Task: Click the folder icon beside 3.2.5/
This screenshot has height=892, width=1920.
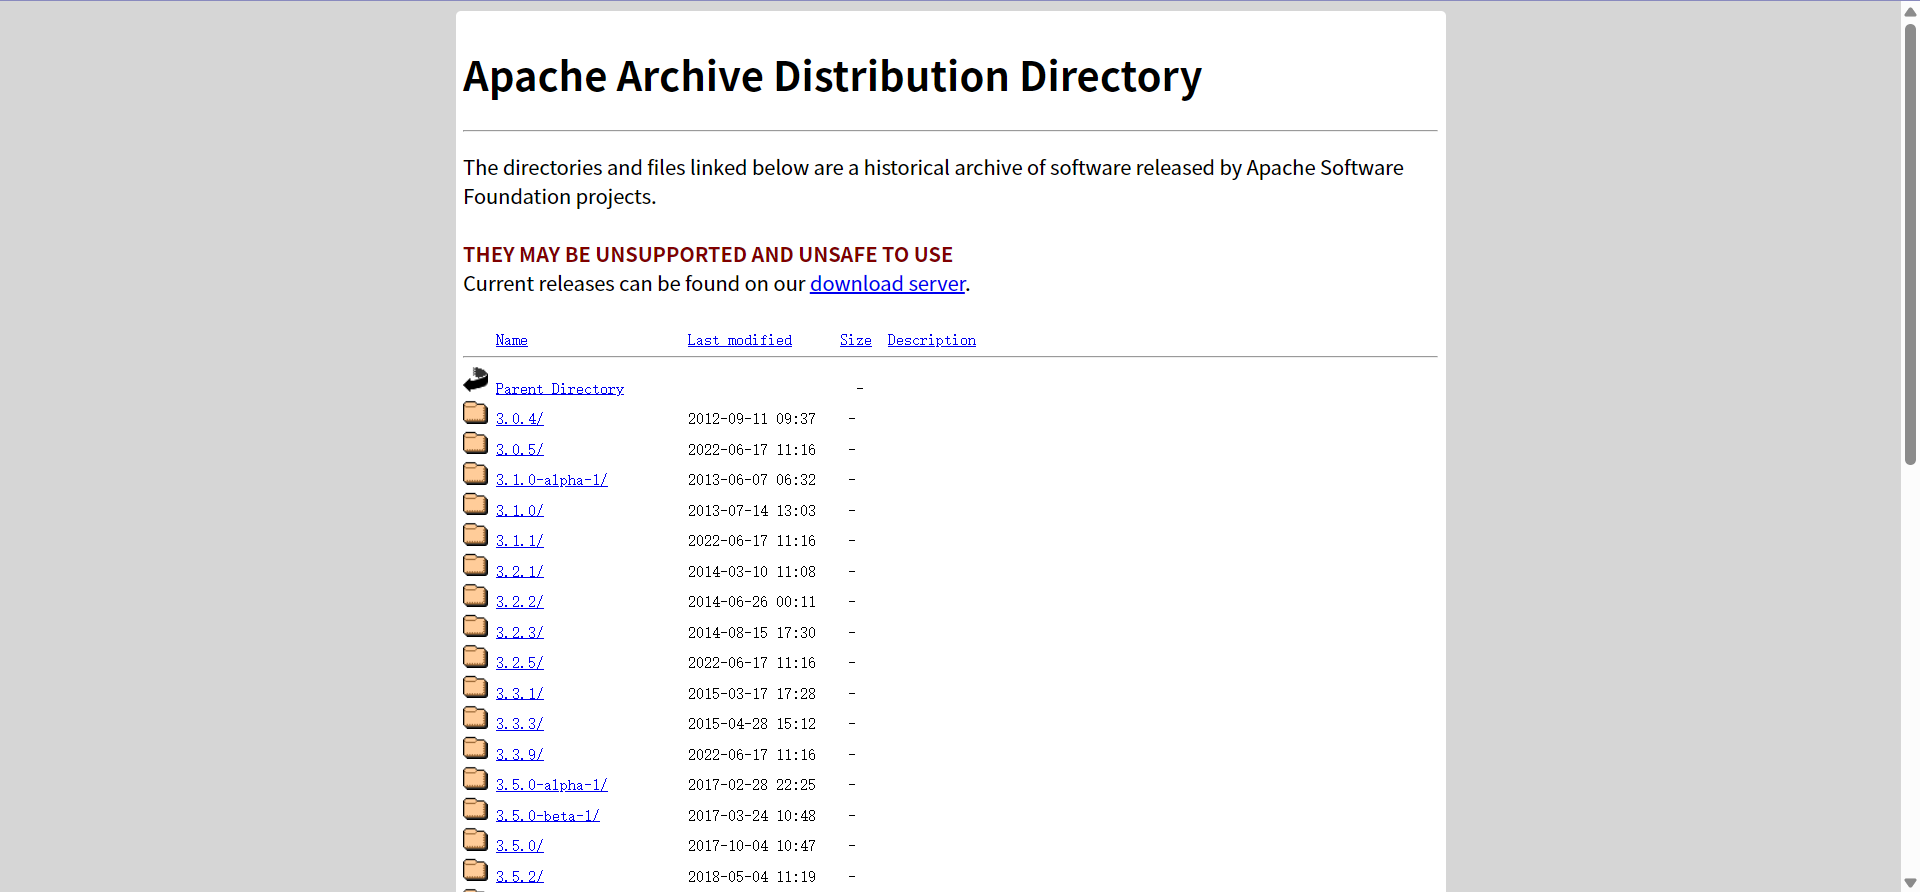Action: pos(476,657)
